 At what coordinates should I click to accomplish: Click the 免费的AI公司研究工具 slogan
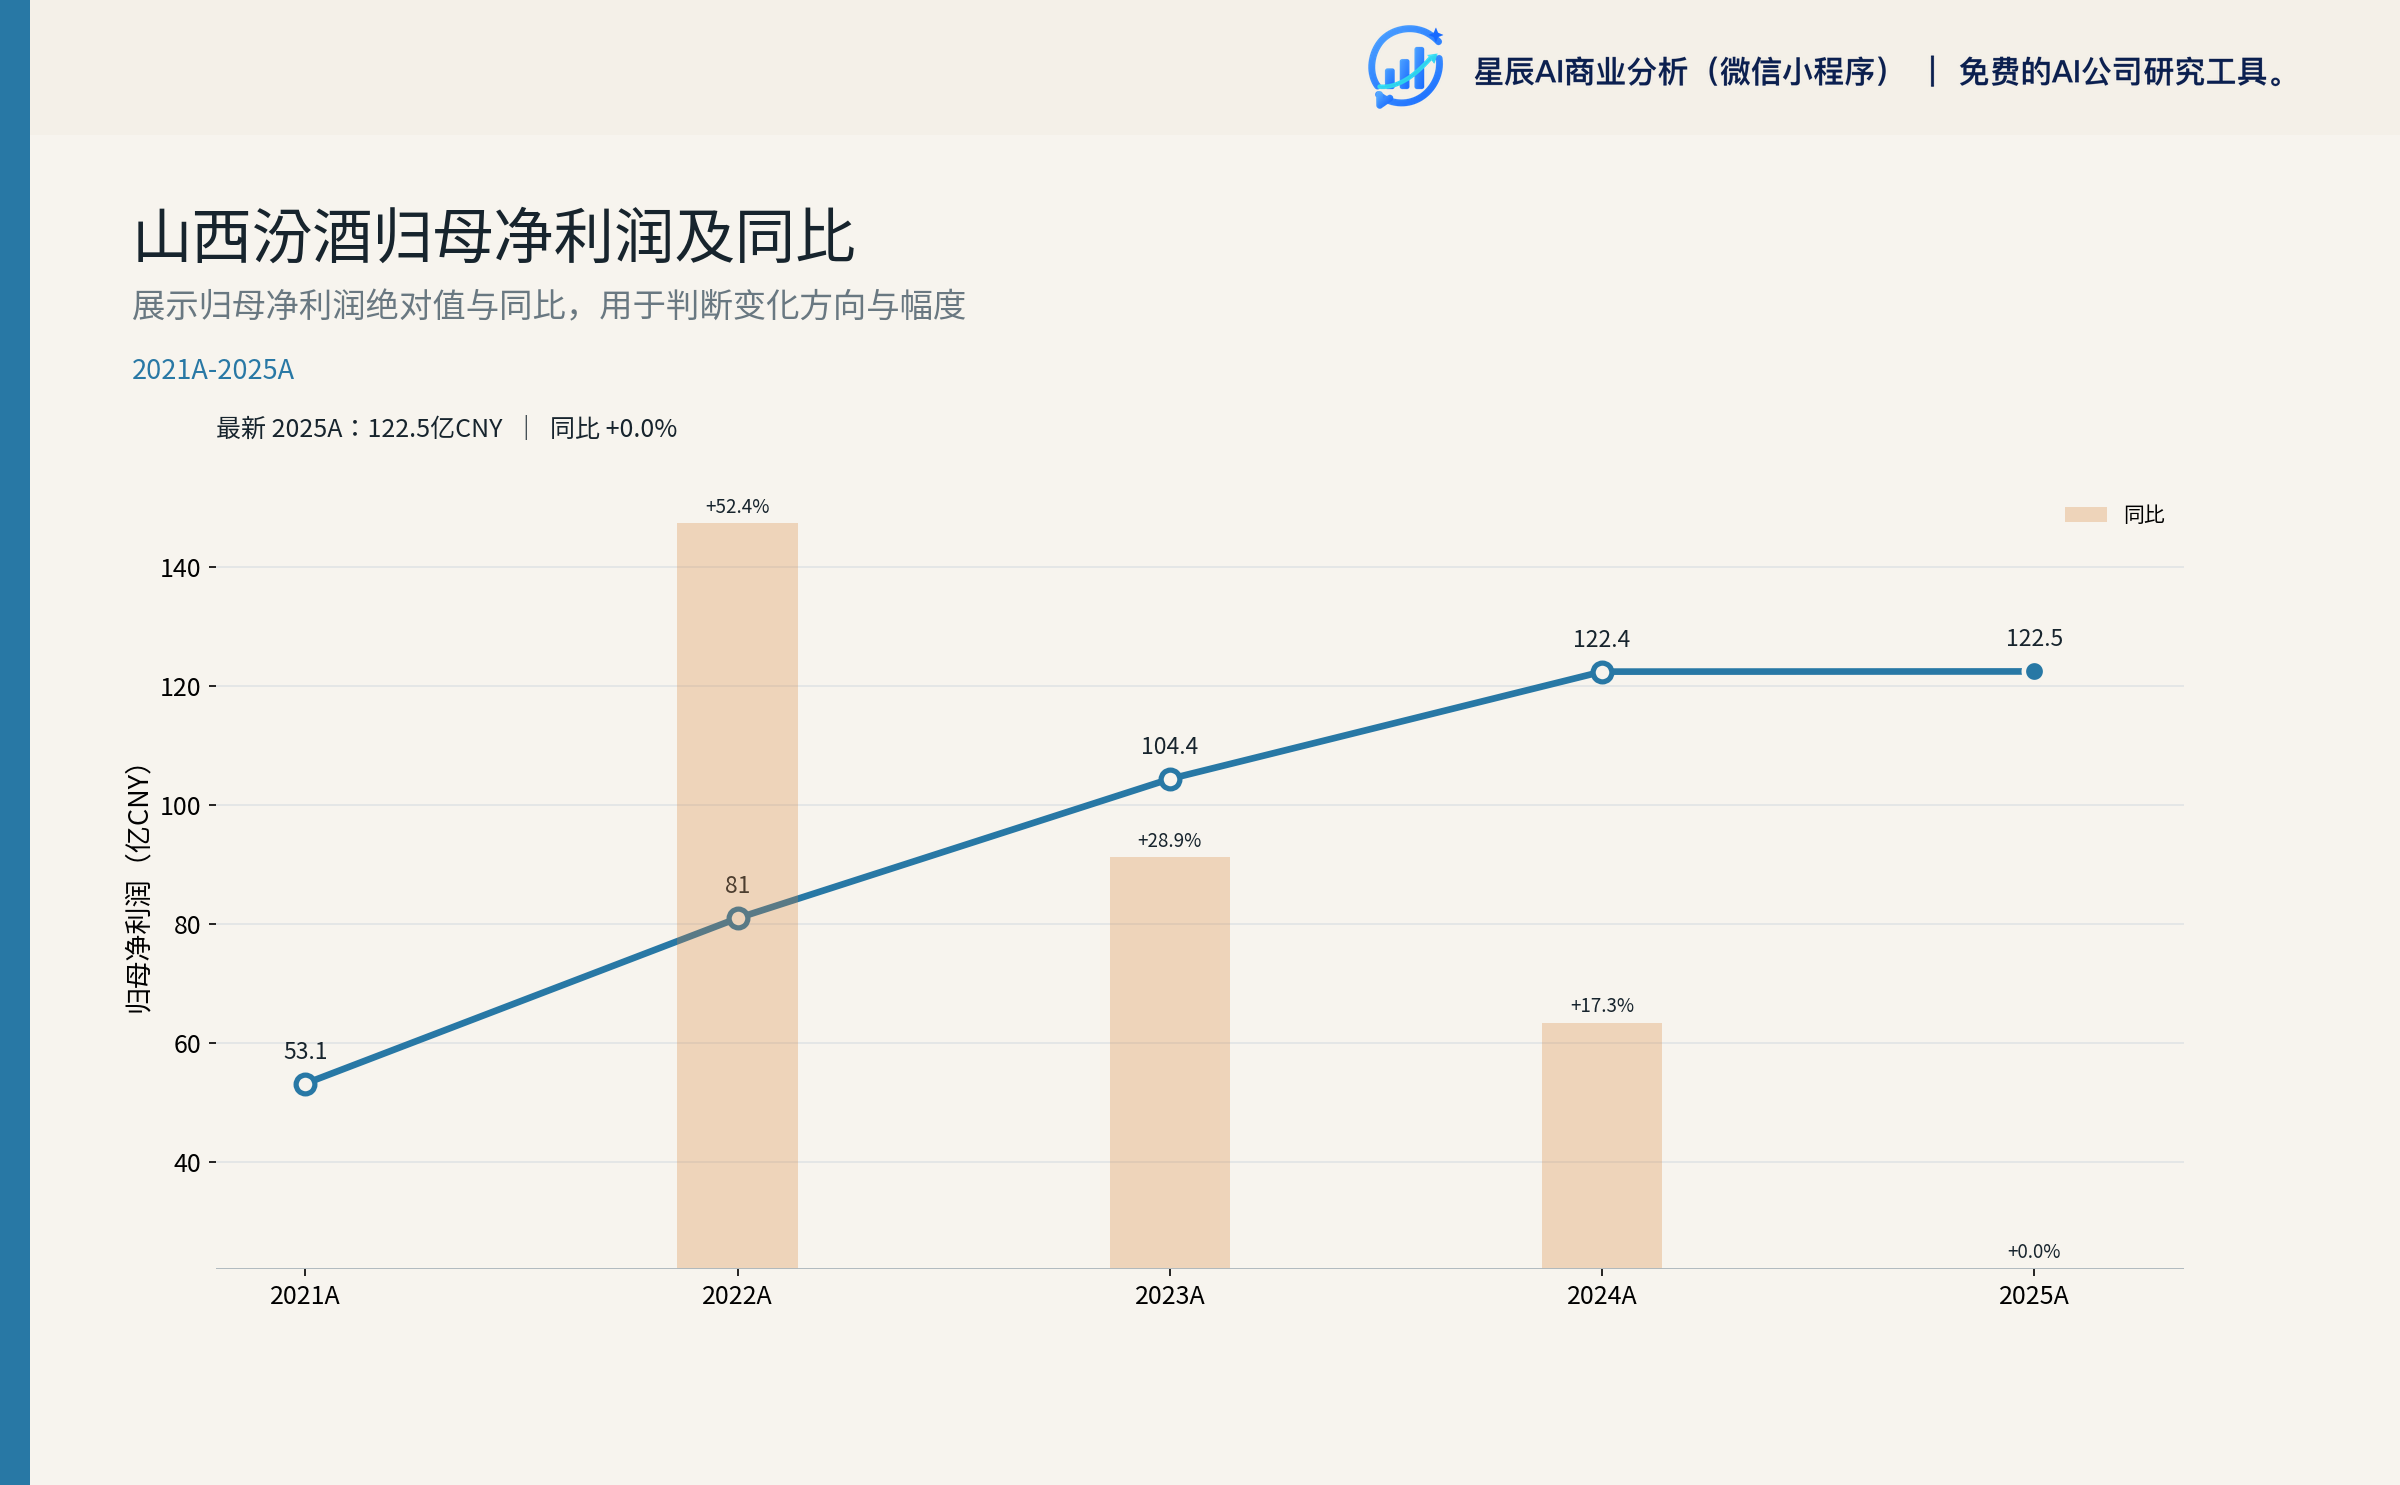click(x=2123, y=72)
